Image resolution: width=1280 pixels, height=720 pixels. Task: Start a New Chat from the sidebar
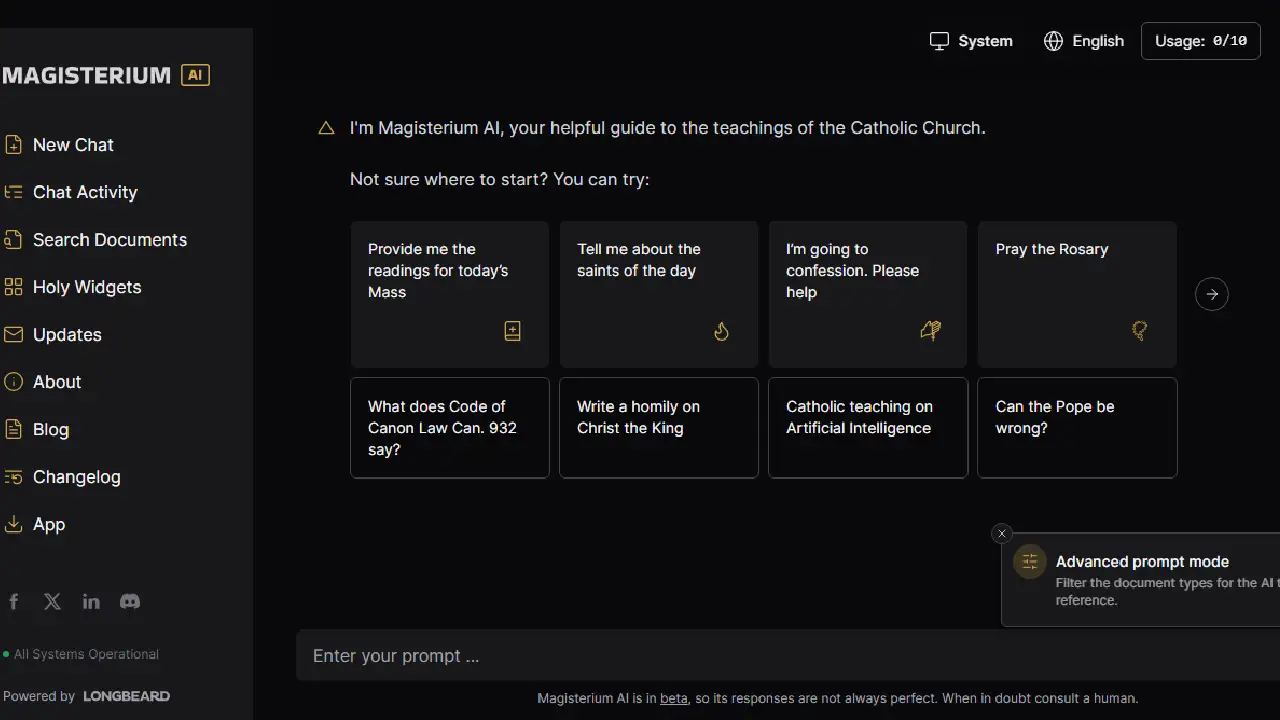(x=71, y=145)
